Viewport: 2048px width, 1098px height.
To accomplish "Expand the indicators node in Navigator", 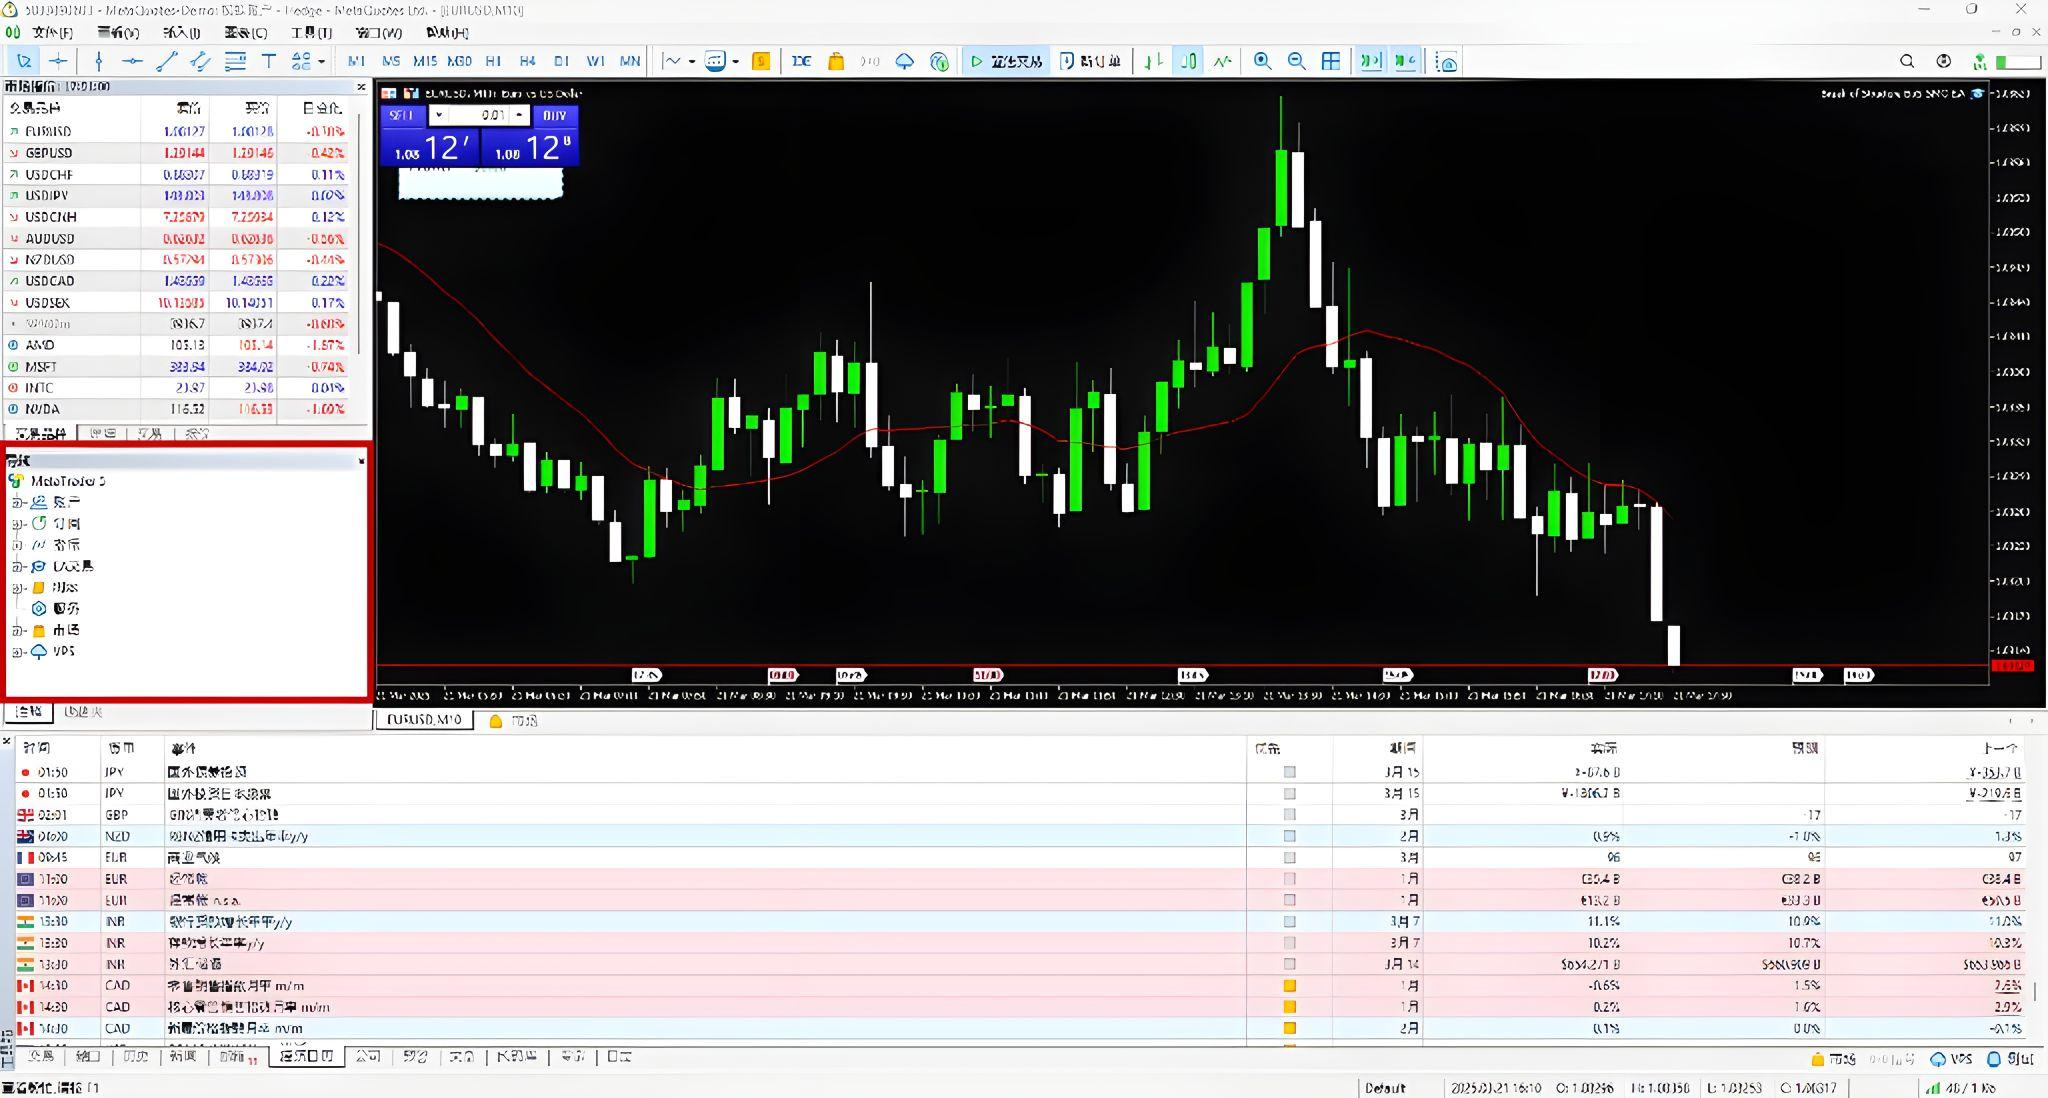I will tap(17, 545).
